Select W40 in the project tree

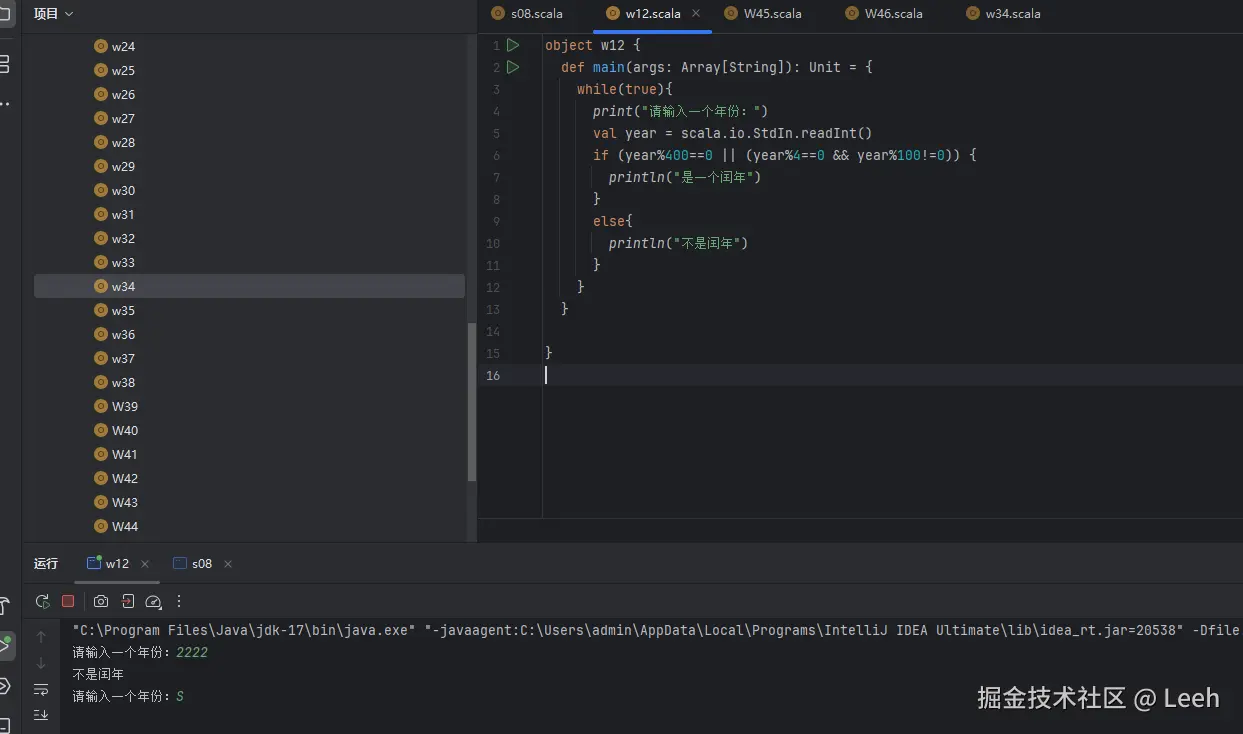[x=249, y=431]
